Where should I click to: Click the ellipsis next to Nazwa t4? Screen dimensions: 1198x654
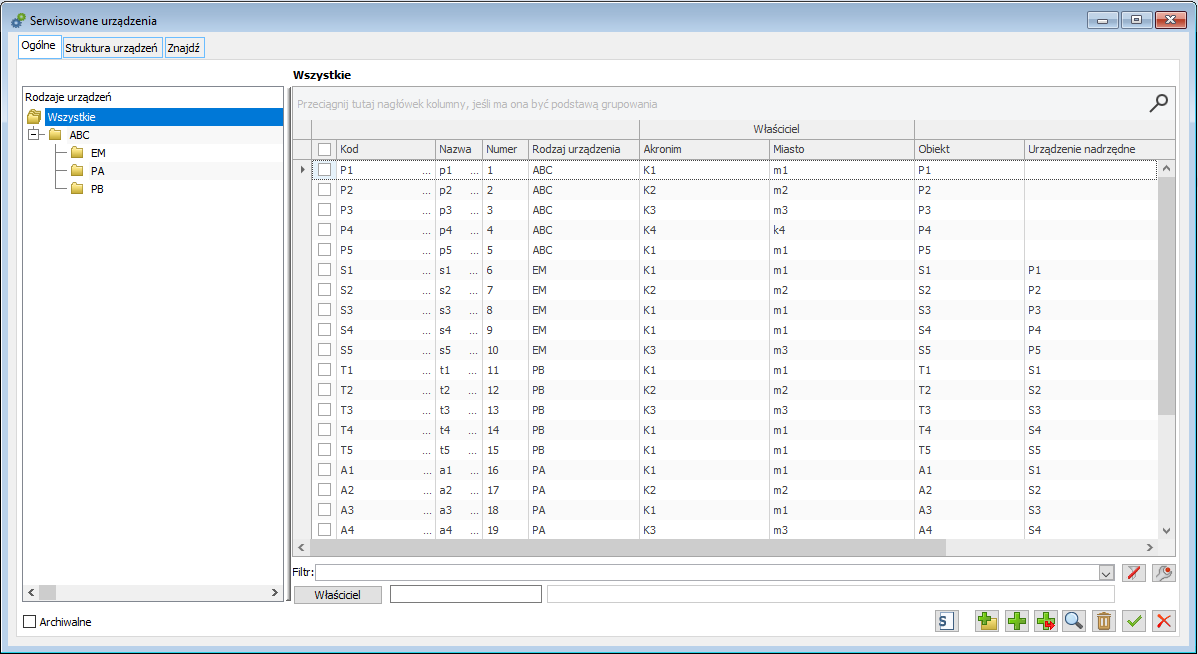point(474,431)
